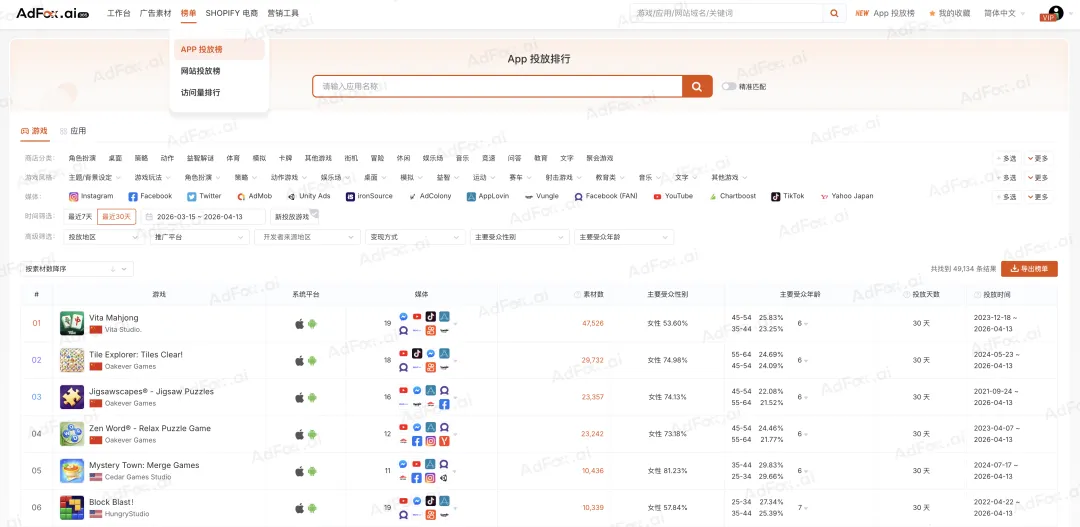Choose the YouTube media filter
1080x527 pixels.
[x=657, y=197]
